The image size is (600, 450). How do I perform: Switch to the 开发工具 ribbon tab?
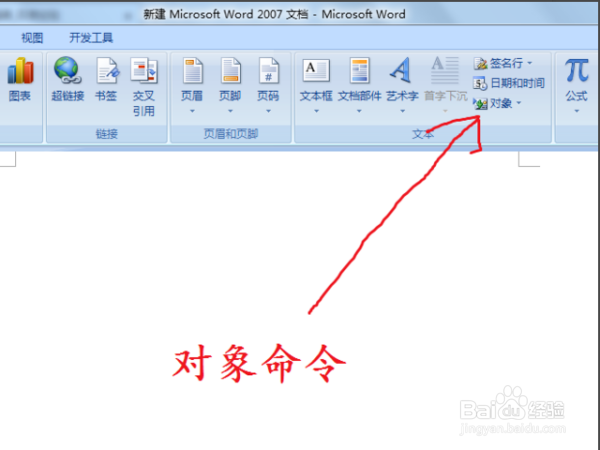(91, 38)
